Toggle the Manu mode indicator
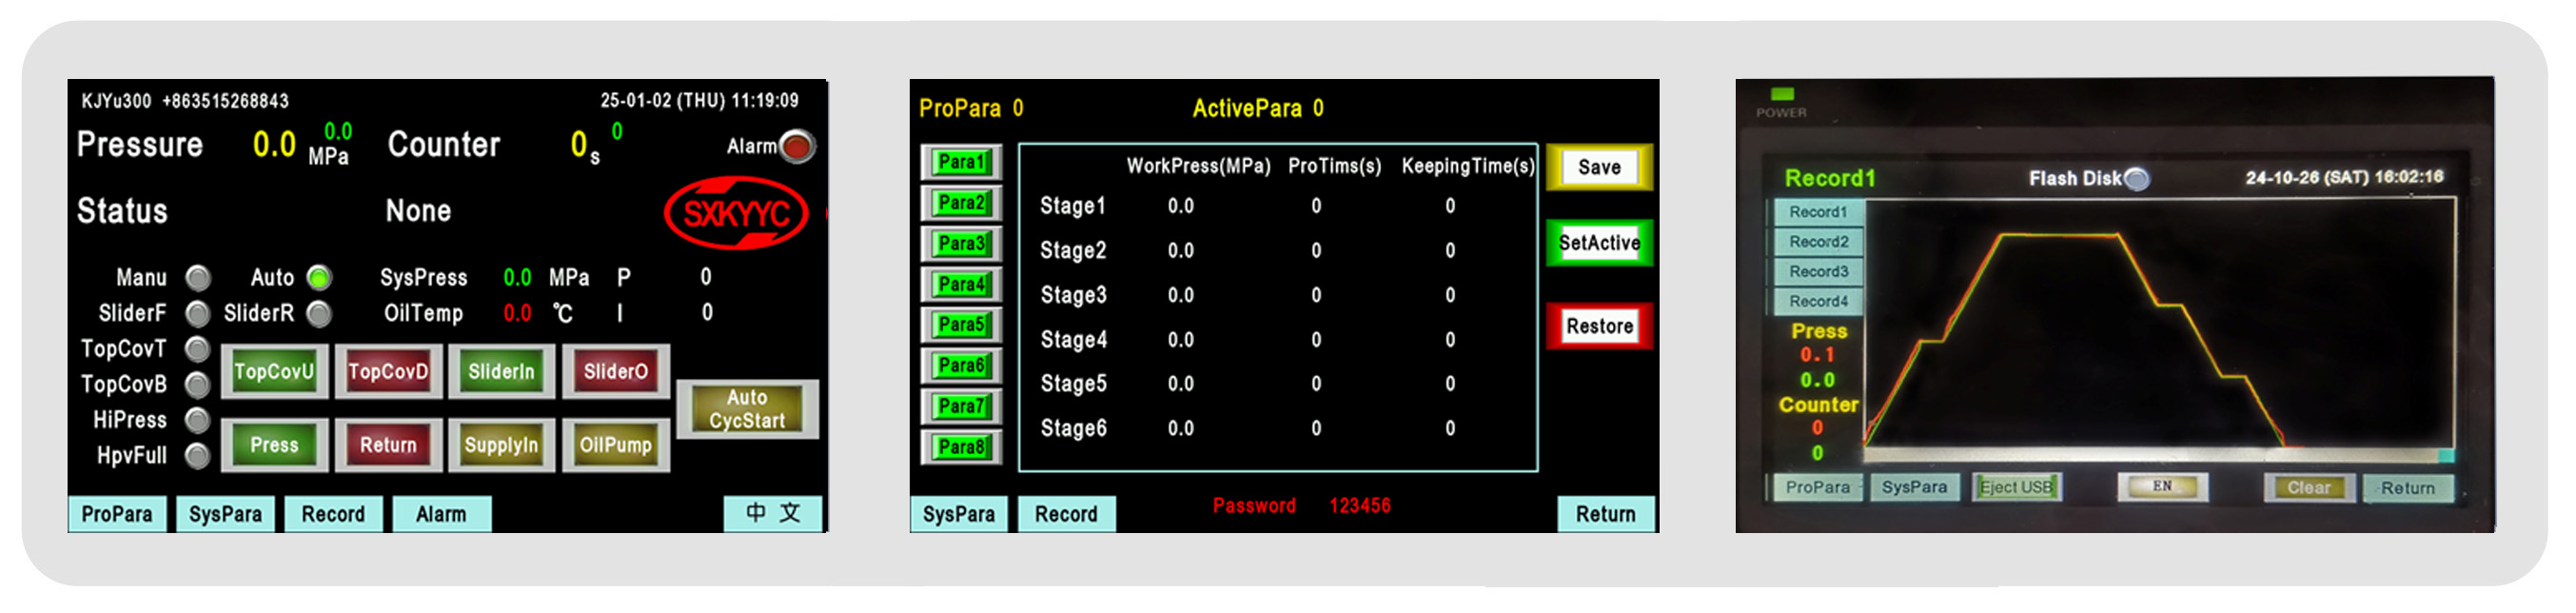Screen dimensions: 2576x613 click(198, 277)
